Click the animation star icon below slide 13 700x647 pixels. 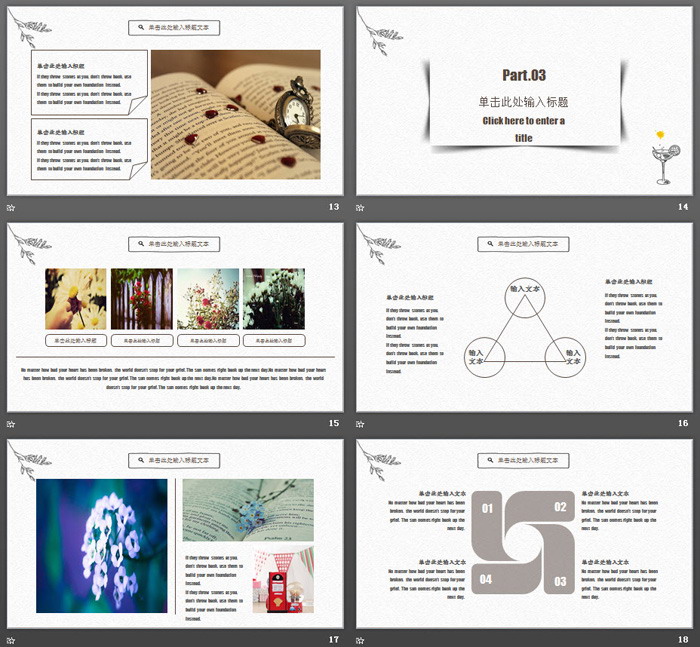pos(11,207)
